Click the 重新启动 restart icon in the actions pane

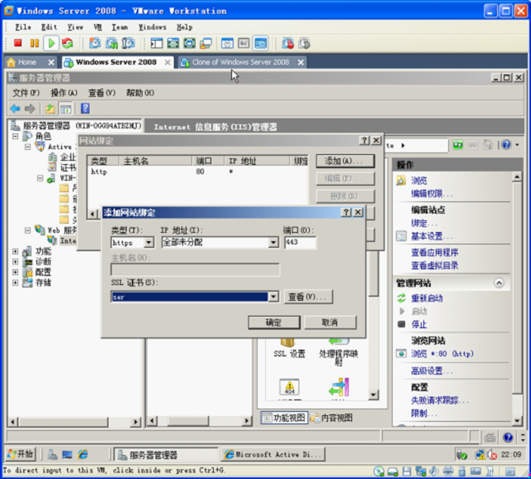click(x=402, y=298)
